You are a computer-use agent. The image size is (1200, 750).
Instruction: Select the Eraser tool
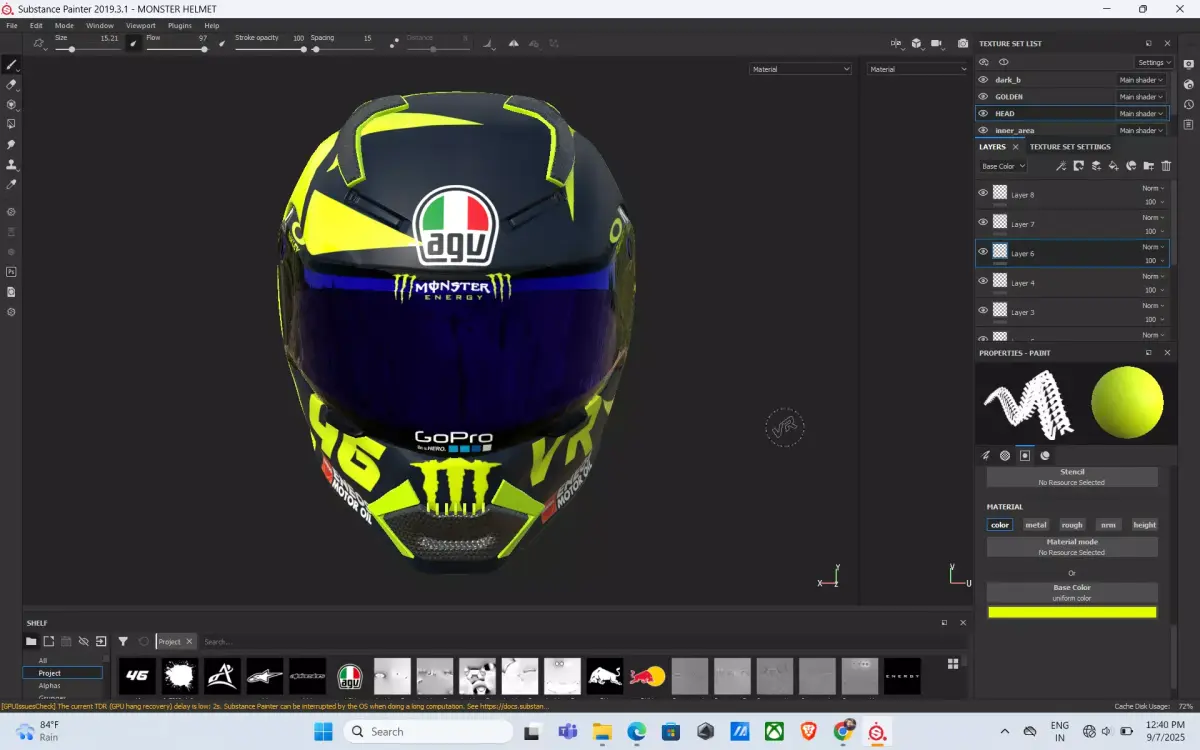point(11,84)
